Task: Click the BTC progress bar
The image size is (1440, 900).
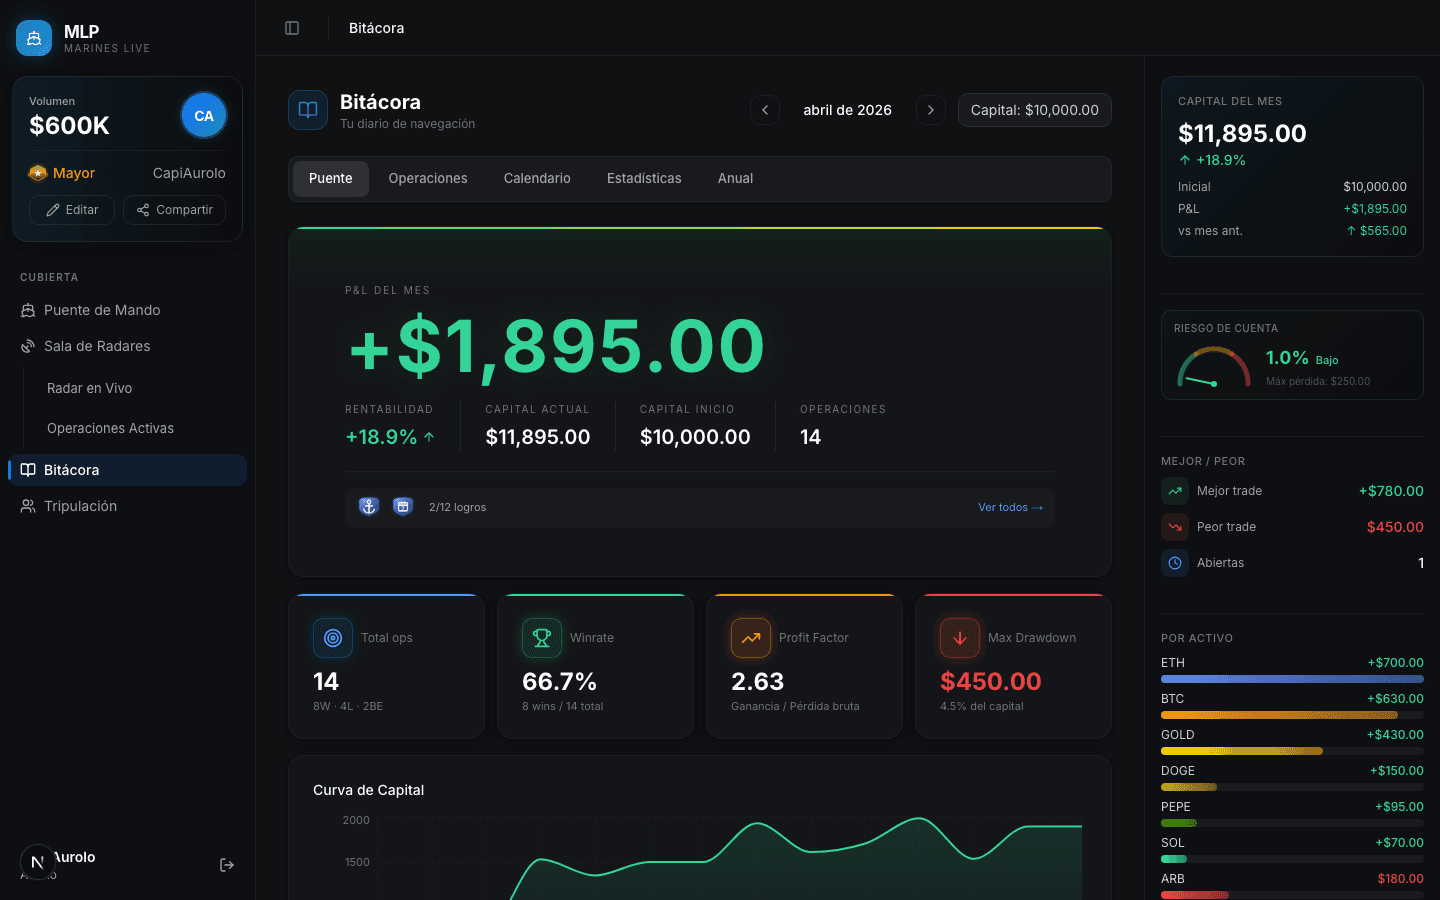Action: 1292,715
